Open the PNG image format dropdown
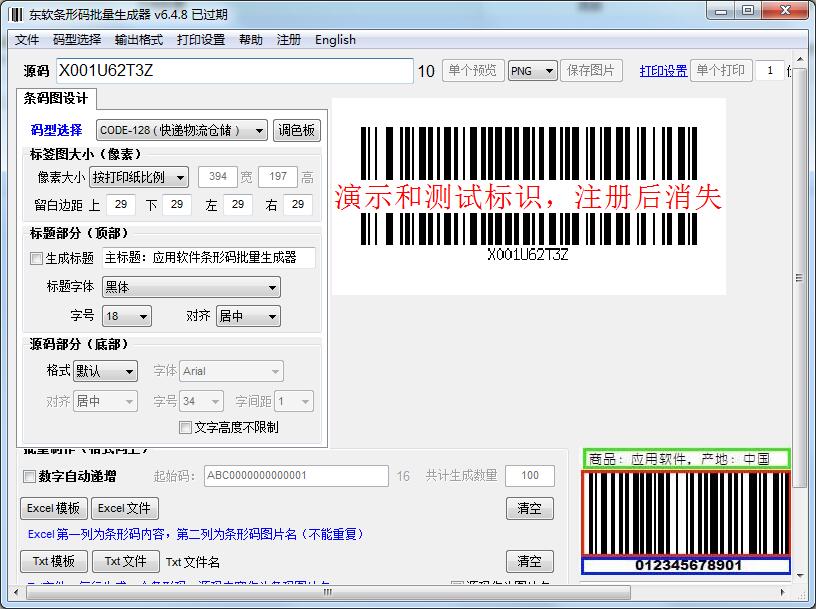 (533, 71)
